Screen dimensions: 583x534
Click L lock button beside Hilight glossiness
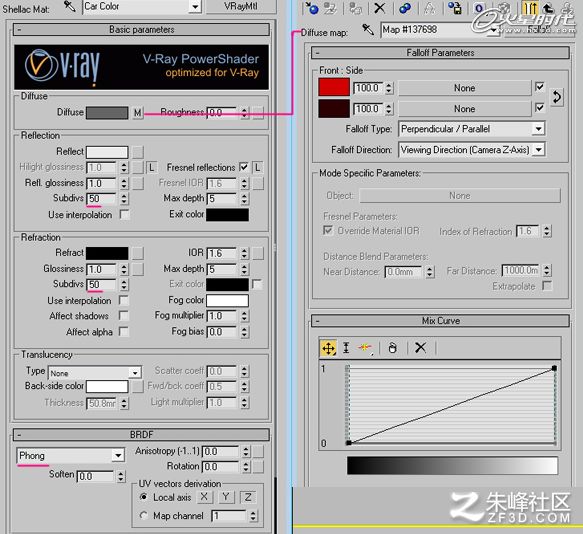click(x=151, y=168)
